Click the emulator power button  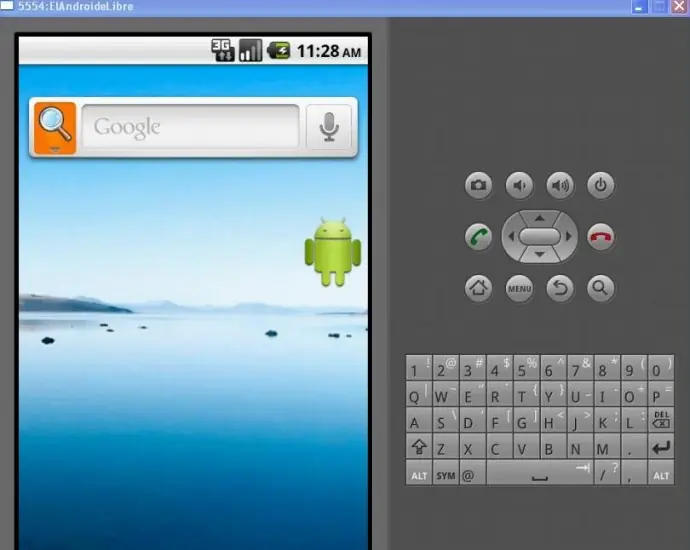coord(601,185)
